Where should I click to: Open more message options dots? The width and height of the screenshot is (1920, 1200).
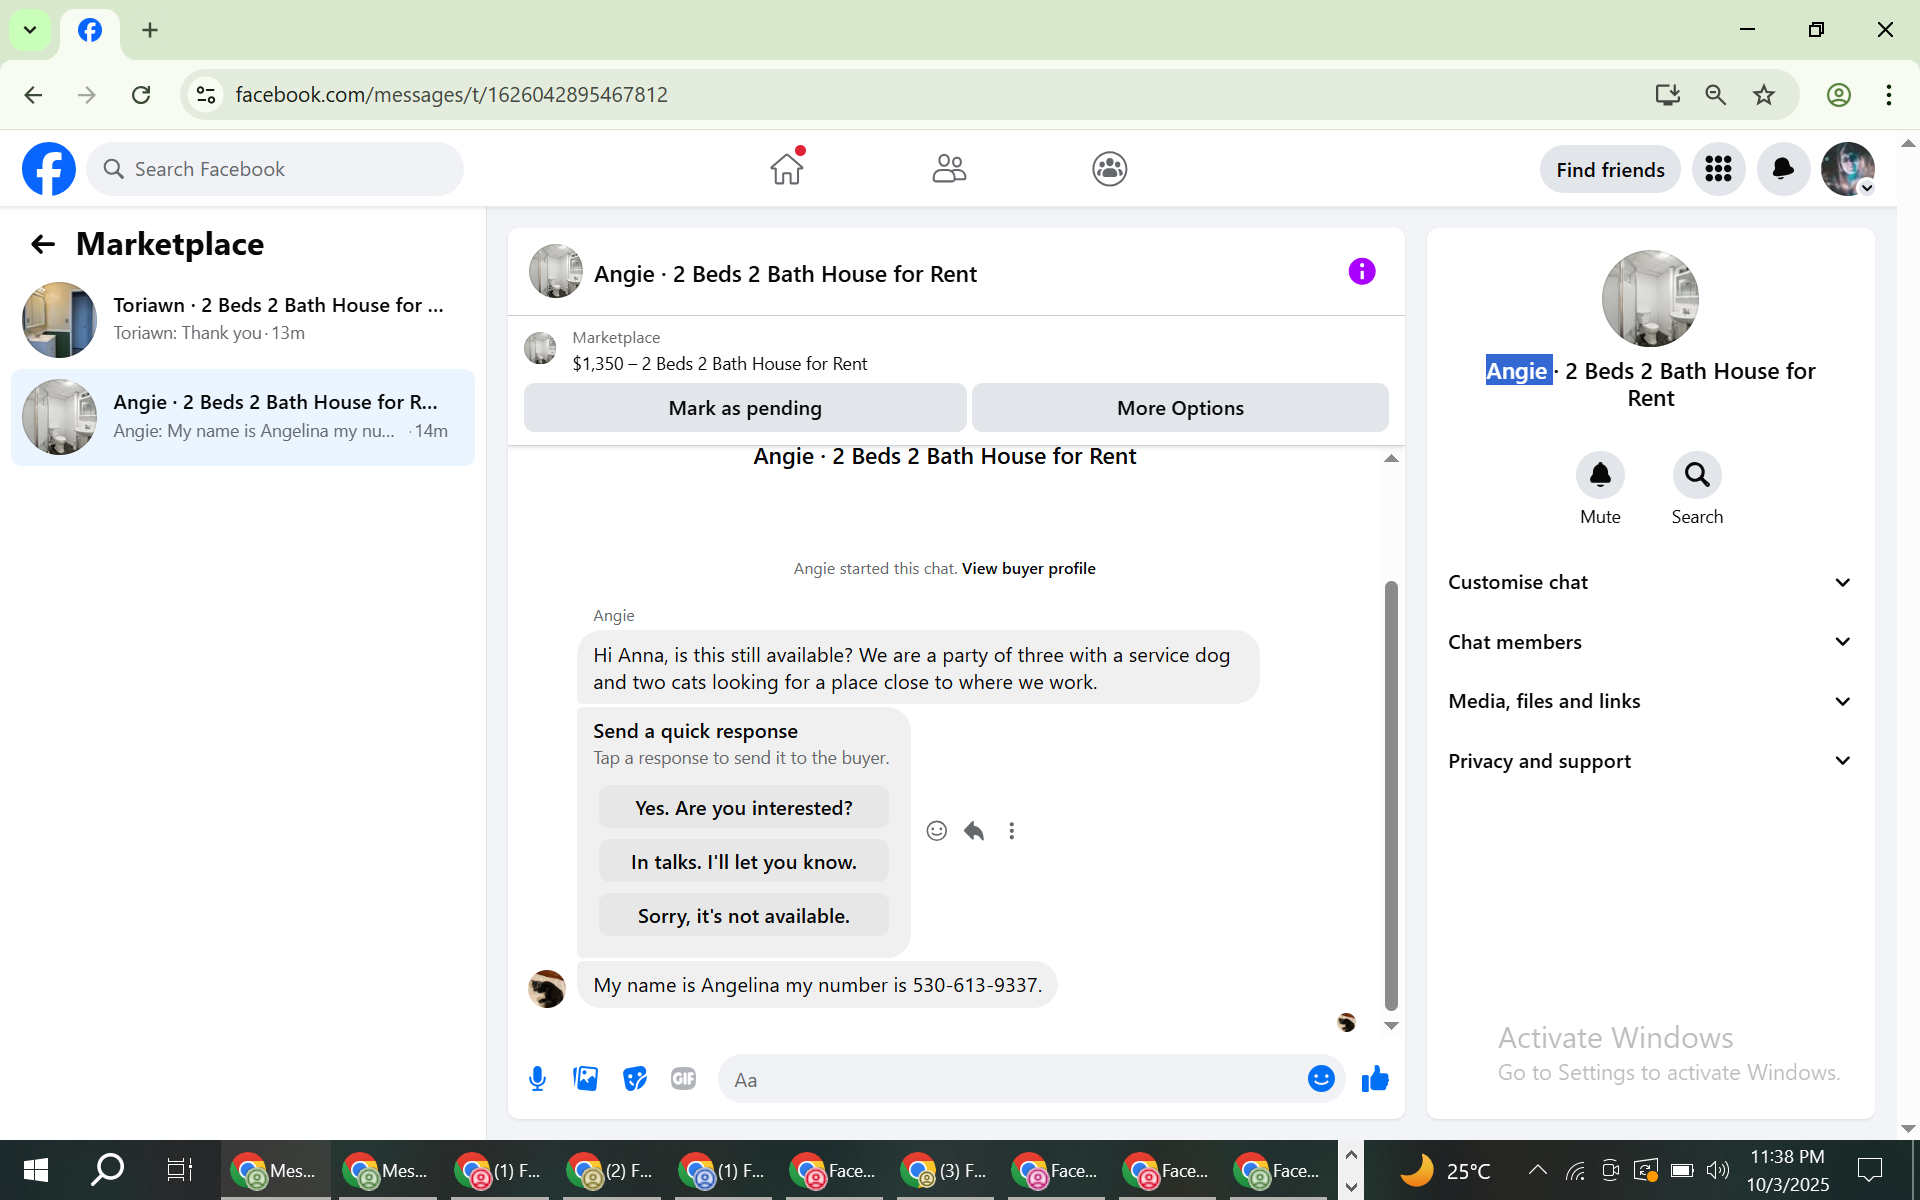pyautogui.click(x=1011, y=831)
